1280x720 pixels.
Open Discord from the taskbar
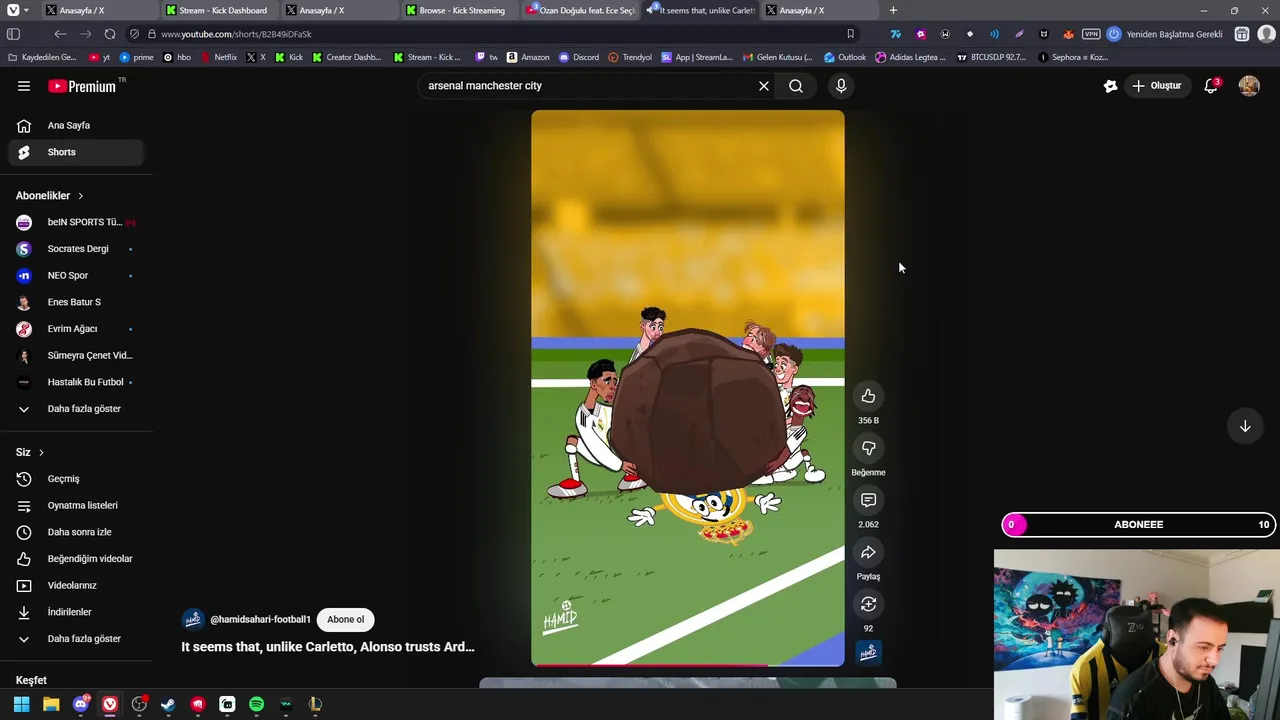click(x=81, y=704)
